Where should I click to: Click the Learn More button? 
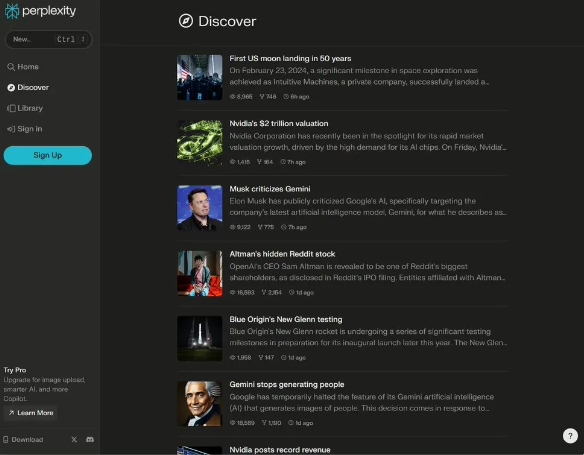pyautogui.click(x=31, y=413)
